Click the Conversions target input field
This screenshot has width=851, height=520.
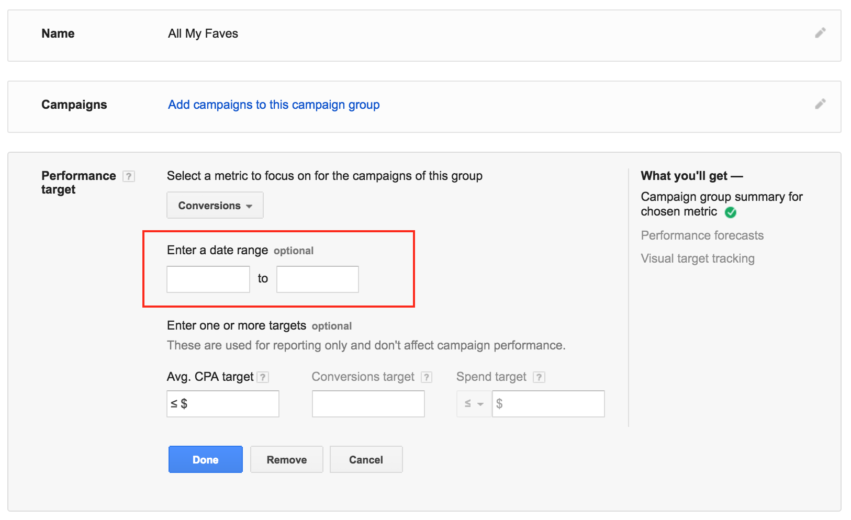(368, 403)
